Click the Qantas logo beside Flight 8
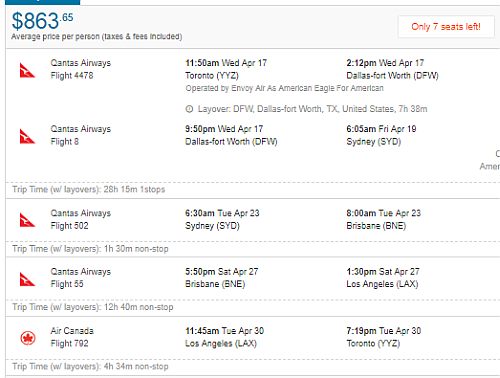 click(x=27, y=136)
